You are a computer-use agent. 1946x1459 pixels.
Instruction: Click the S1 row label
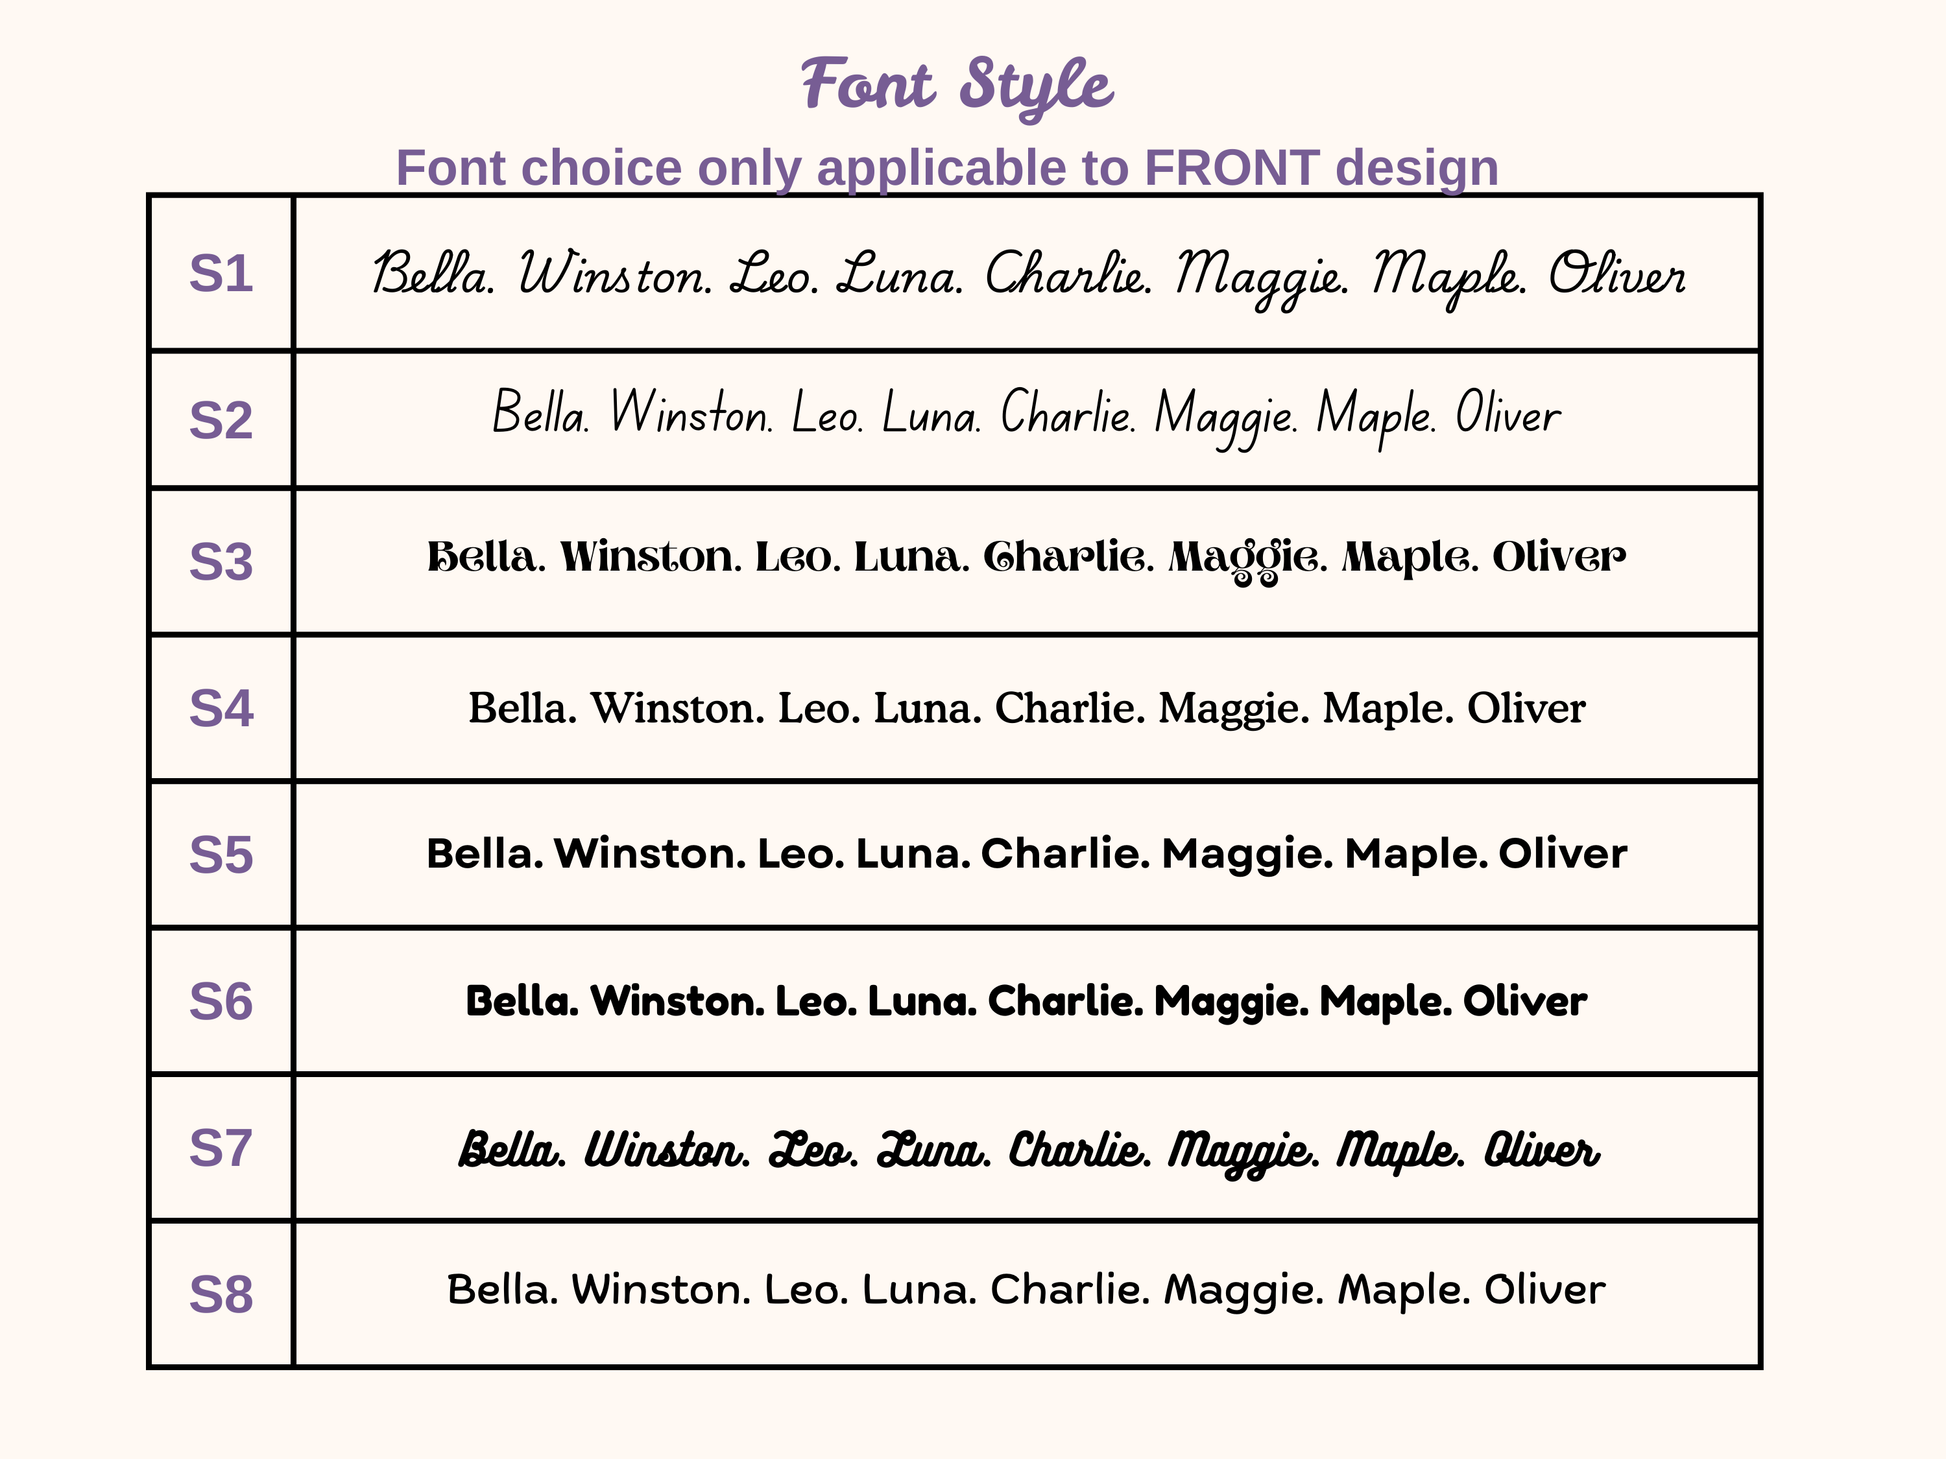pos(221,274)
